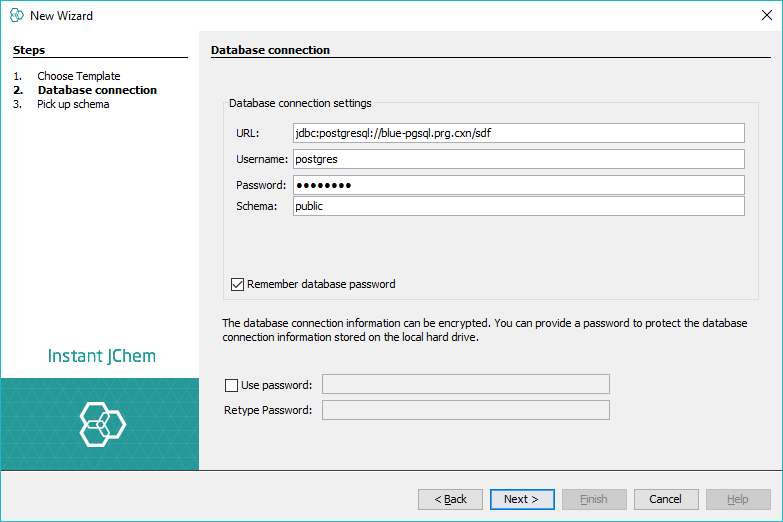Viewport: 783px width, 522px height.
Task: Click the Retype Password field
Action: pos(465,410)
